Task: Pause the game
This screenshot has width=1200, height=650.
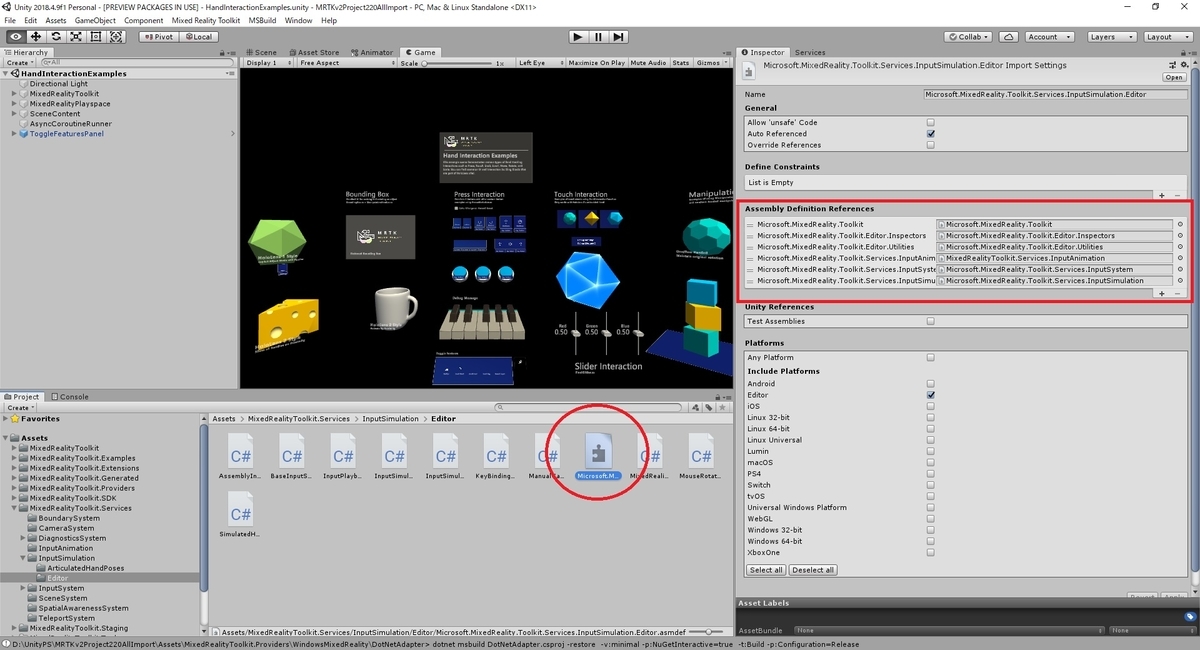Action: pos(598,36)
